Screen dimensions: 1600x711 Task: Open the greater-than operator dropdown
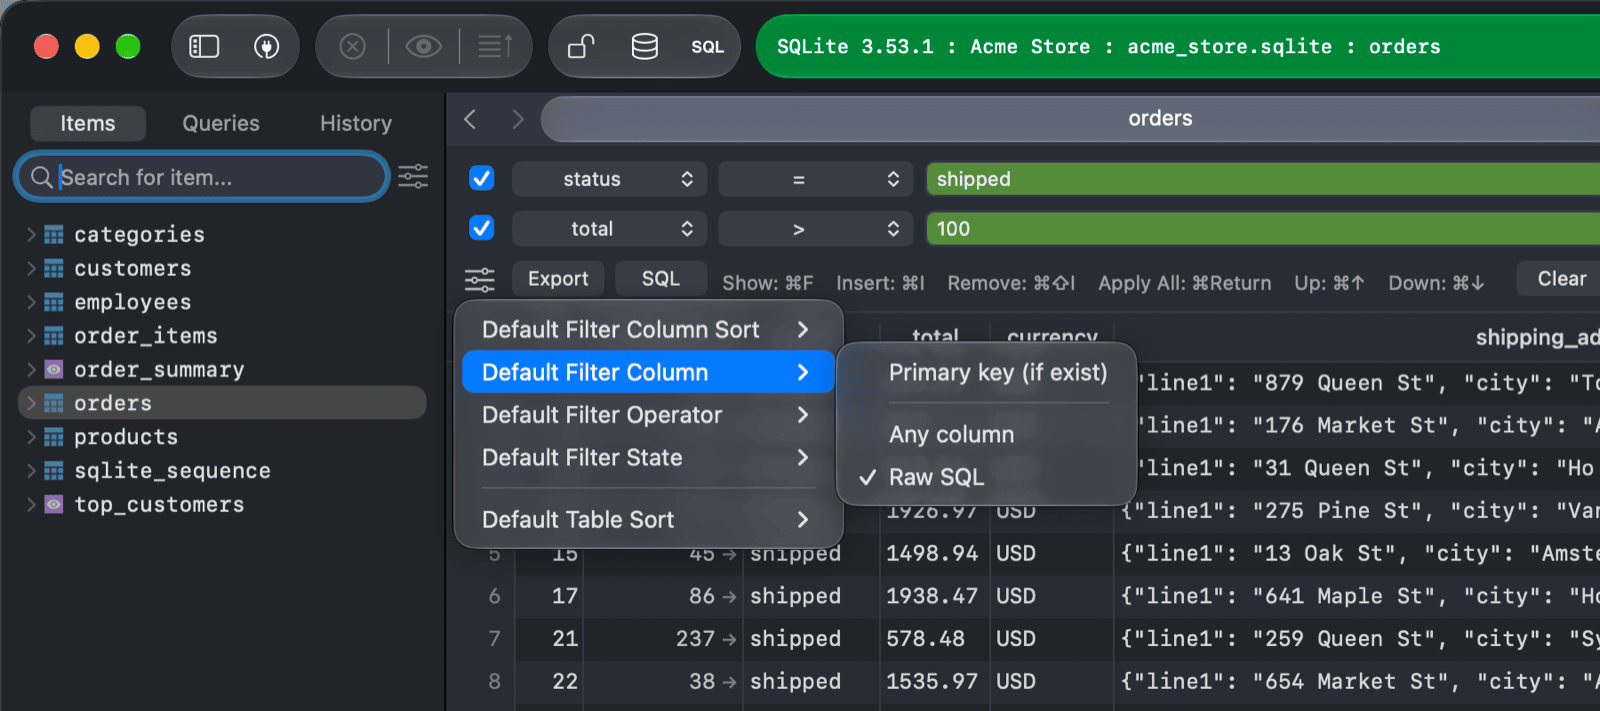[x=816, y=229]
